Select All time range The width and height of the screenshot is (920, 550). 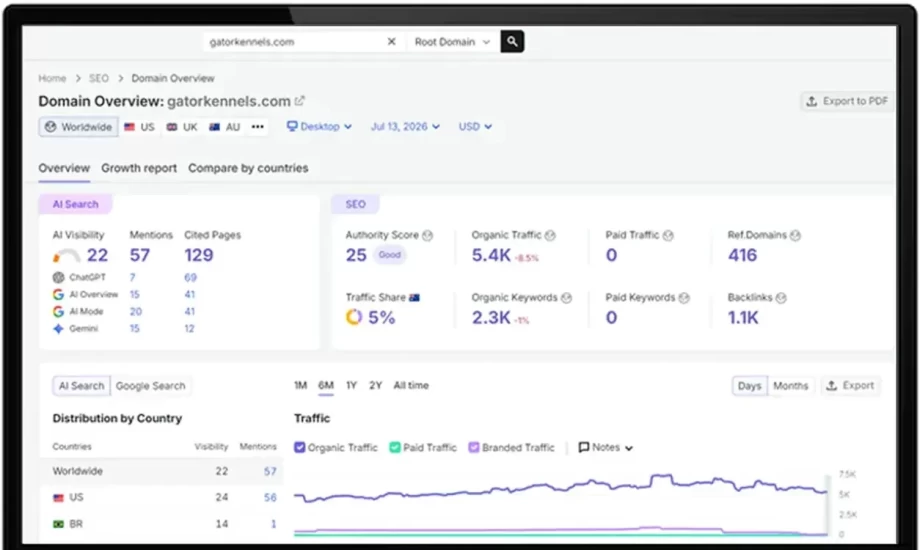411,386
